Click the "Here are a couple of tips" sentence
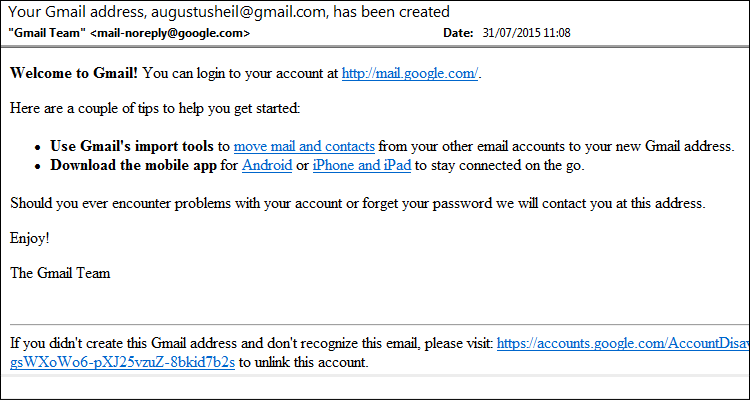The width and height of the screenshot is (750, 400). (155, 108)
